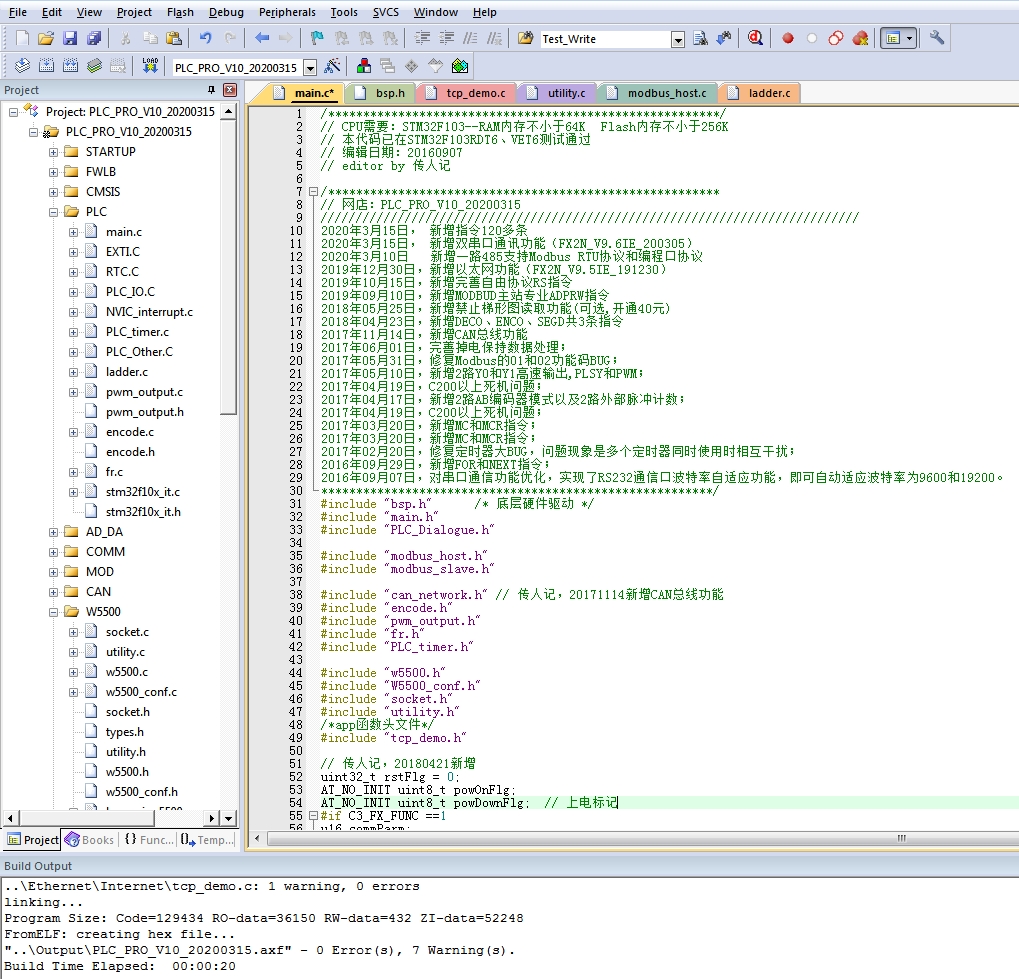Toggle the project window pin icon
1019x979 pixels.
(x=211, y=90)
